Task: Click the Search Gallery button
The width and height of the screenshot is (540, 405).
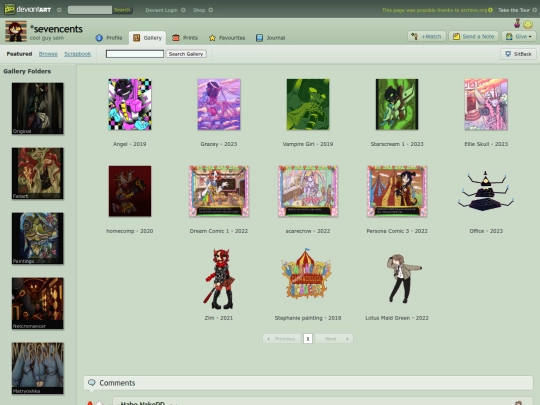Action: [186, 54]
